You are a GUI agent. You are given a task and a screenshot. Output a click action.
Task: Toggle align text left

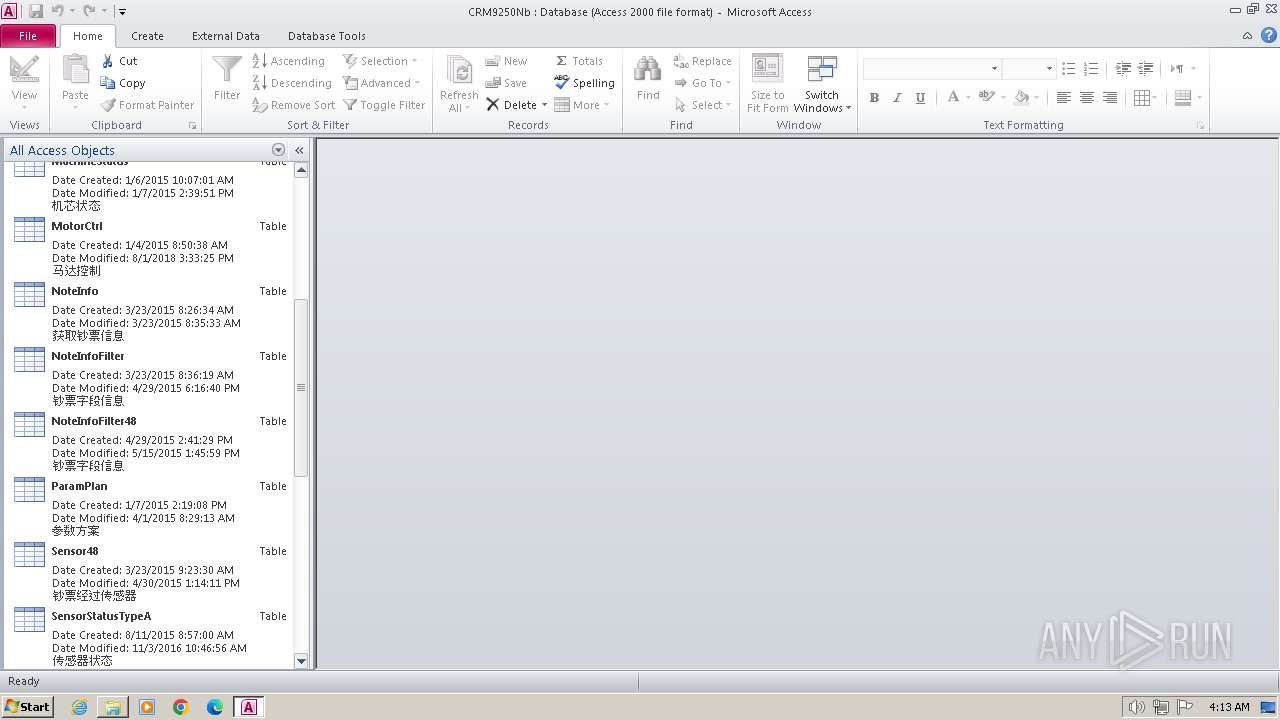click(x=1063, y=97)
